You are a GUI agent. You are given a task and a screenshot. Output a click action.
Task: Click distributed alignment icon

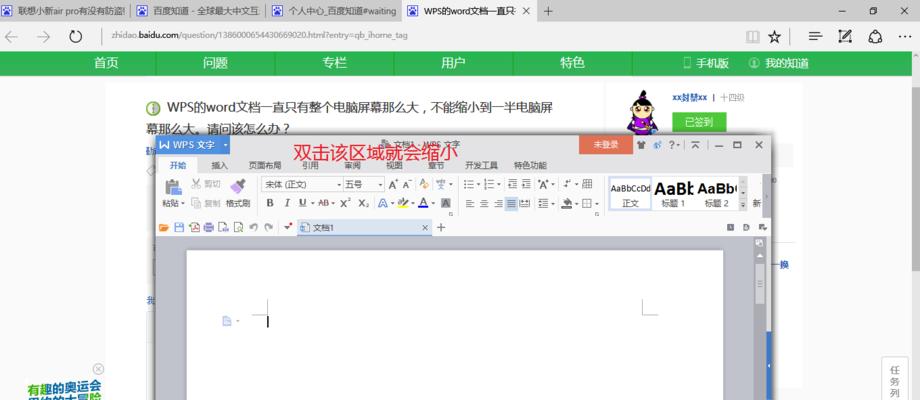pos(525,204)
